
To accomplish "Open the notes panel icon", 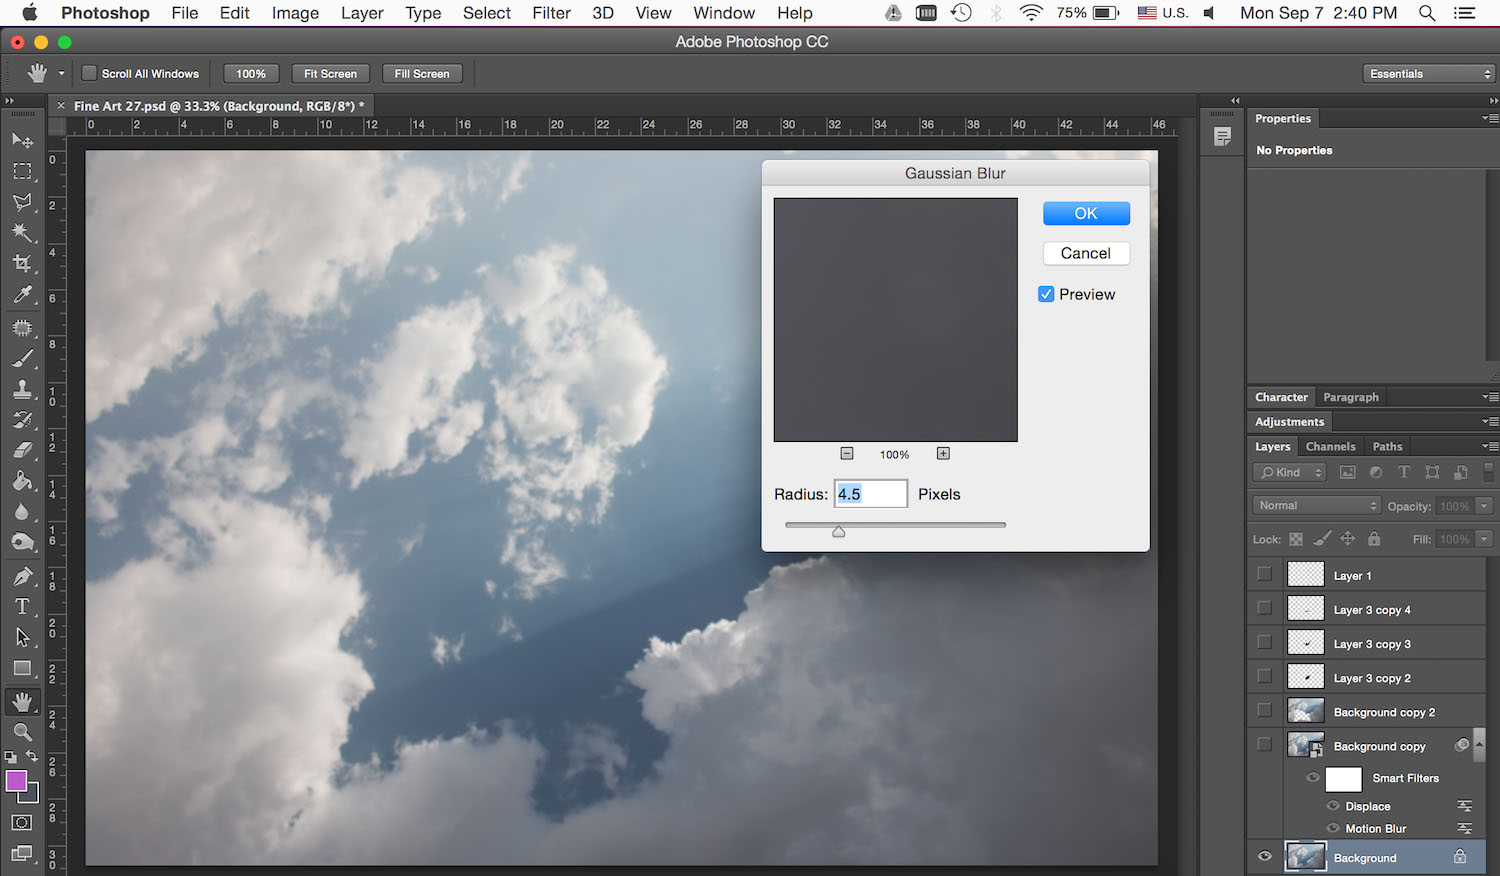I will [x=1222, y=137].
